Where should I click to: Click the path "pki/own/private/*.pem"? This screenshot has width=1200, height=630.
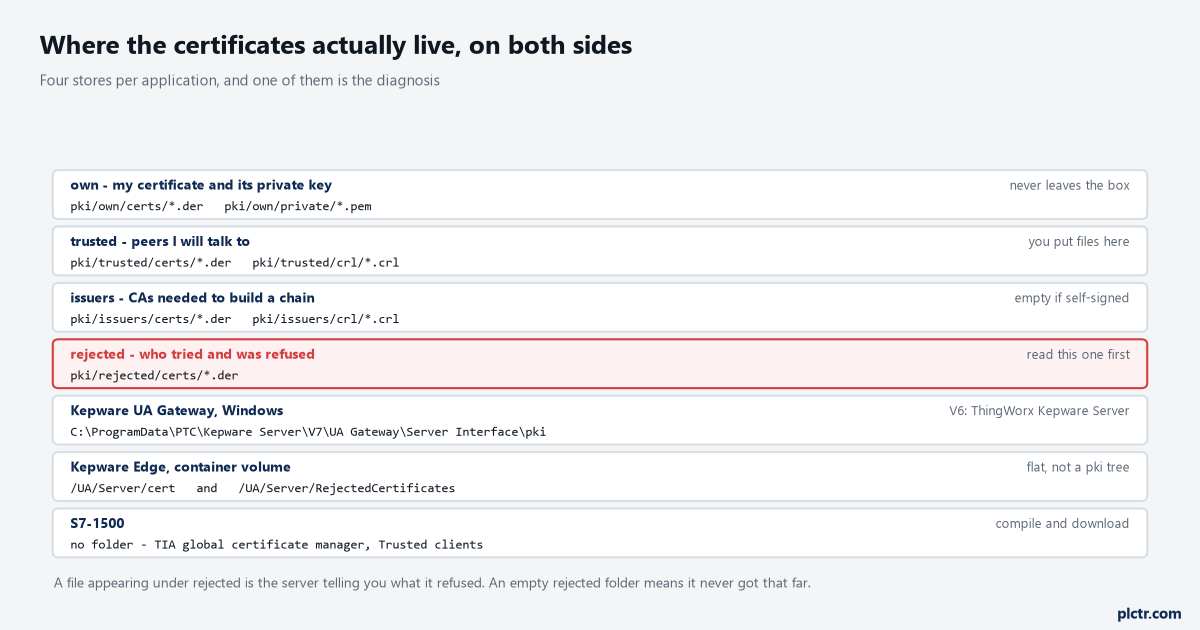coord(298,207)
